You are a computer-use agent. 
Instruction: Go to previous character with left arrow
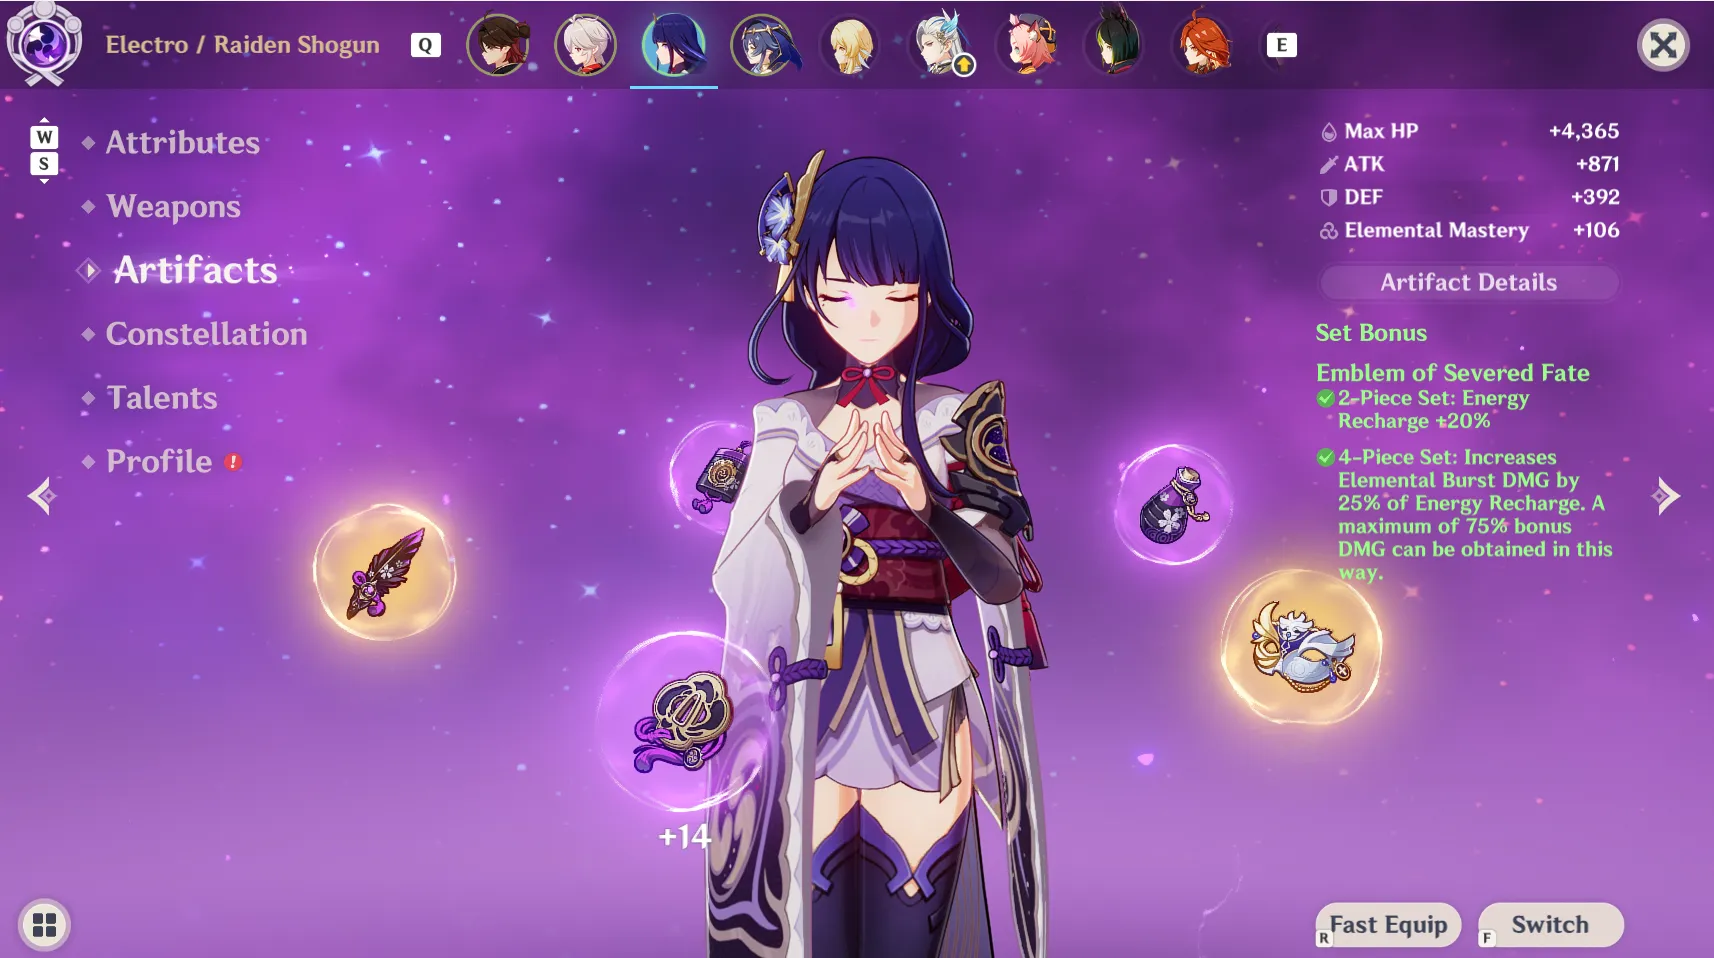(41, 496)
